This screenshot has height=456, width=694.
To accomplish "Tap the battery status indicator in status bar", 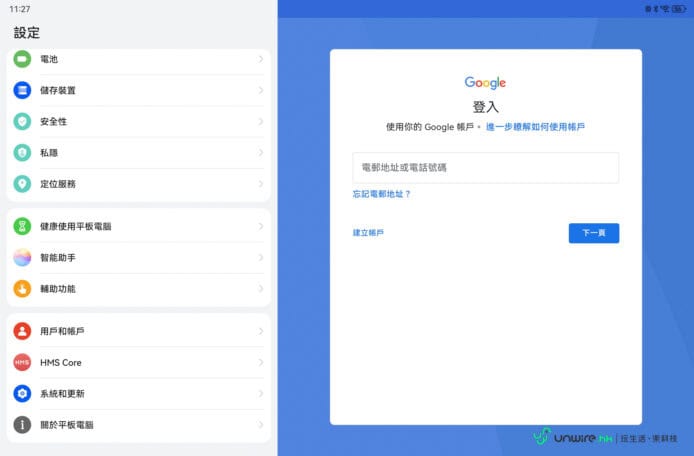I will click(679, 8).
